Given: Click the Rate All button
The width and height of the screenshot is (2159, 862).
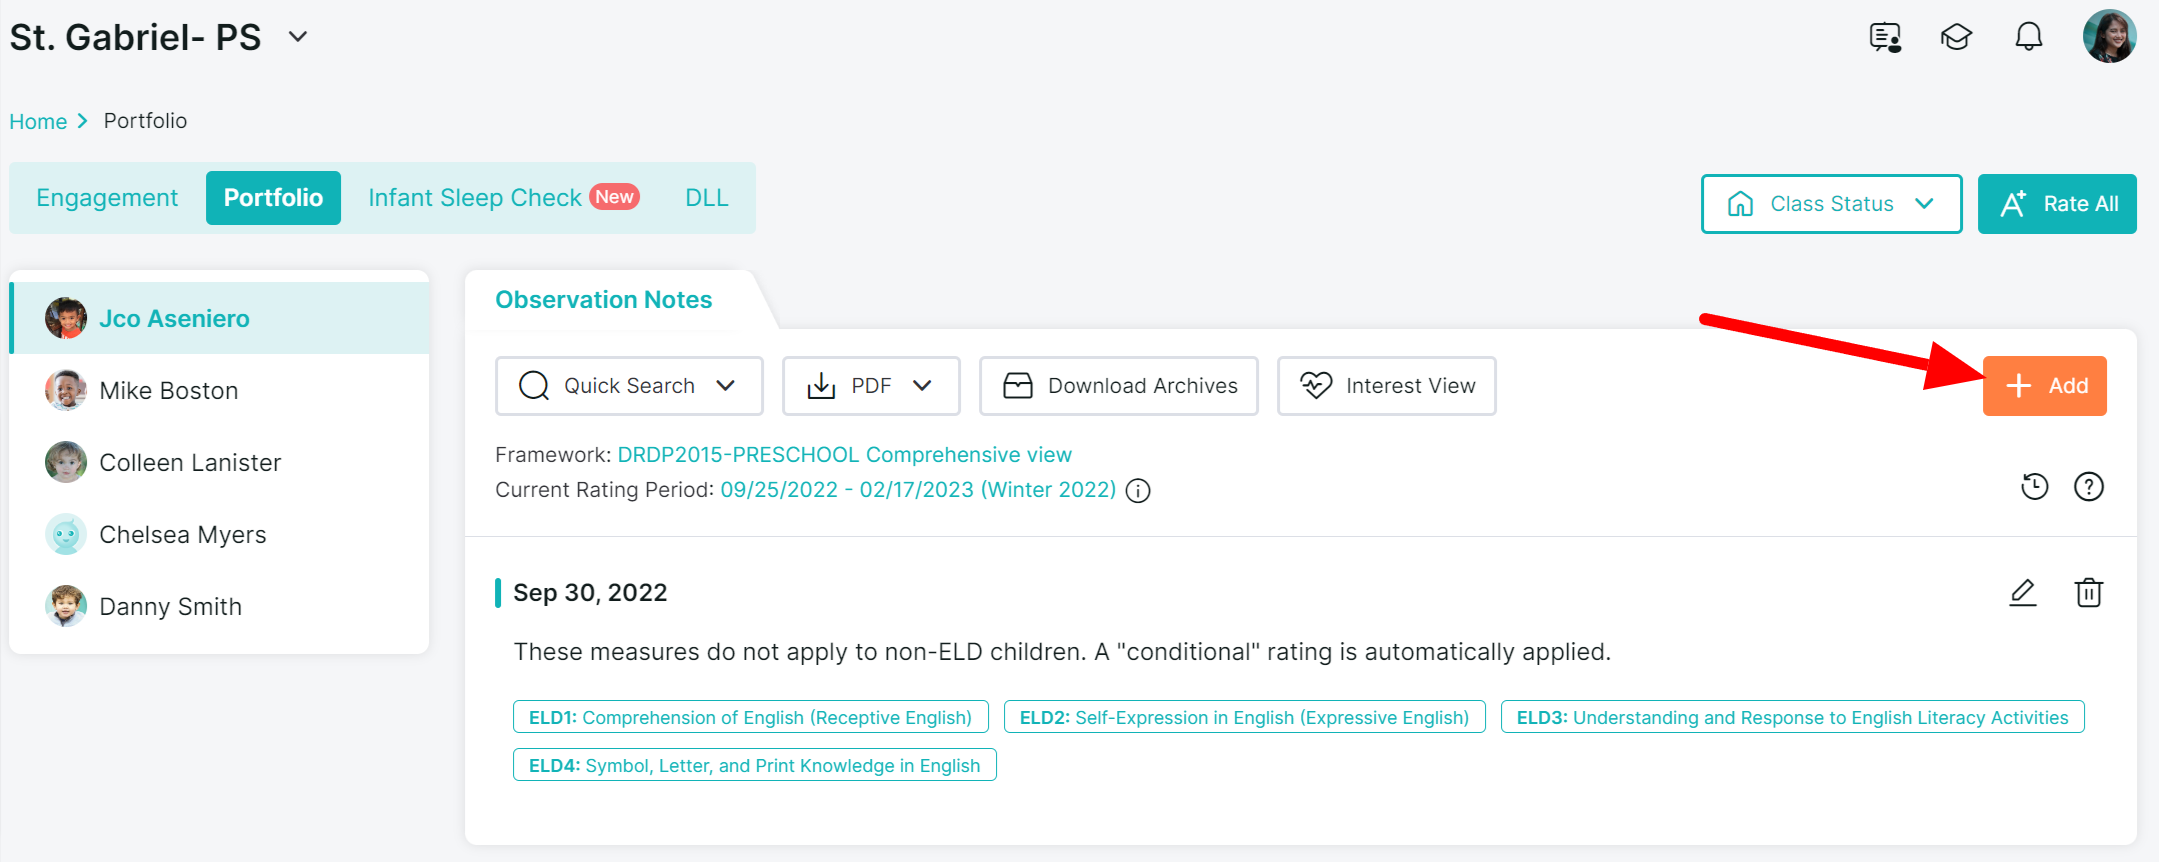Looking at the screenshot, I should (2057, 204).
